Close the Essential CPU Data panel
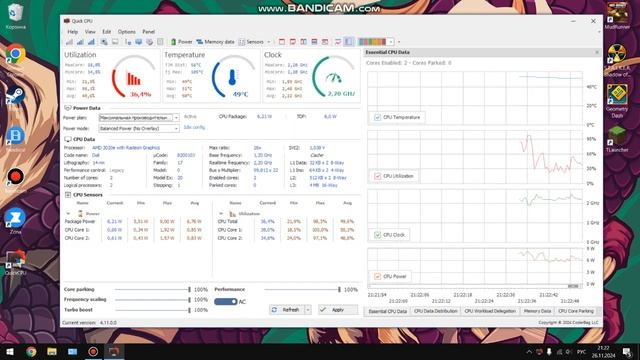 coord(597,52)
